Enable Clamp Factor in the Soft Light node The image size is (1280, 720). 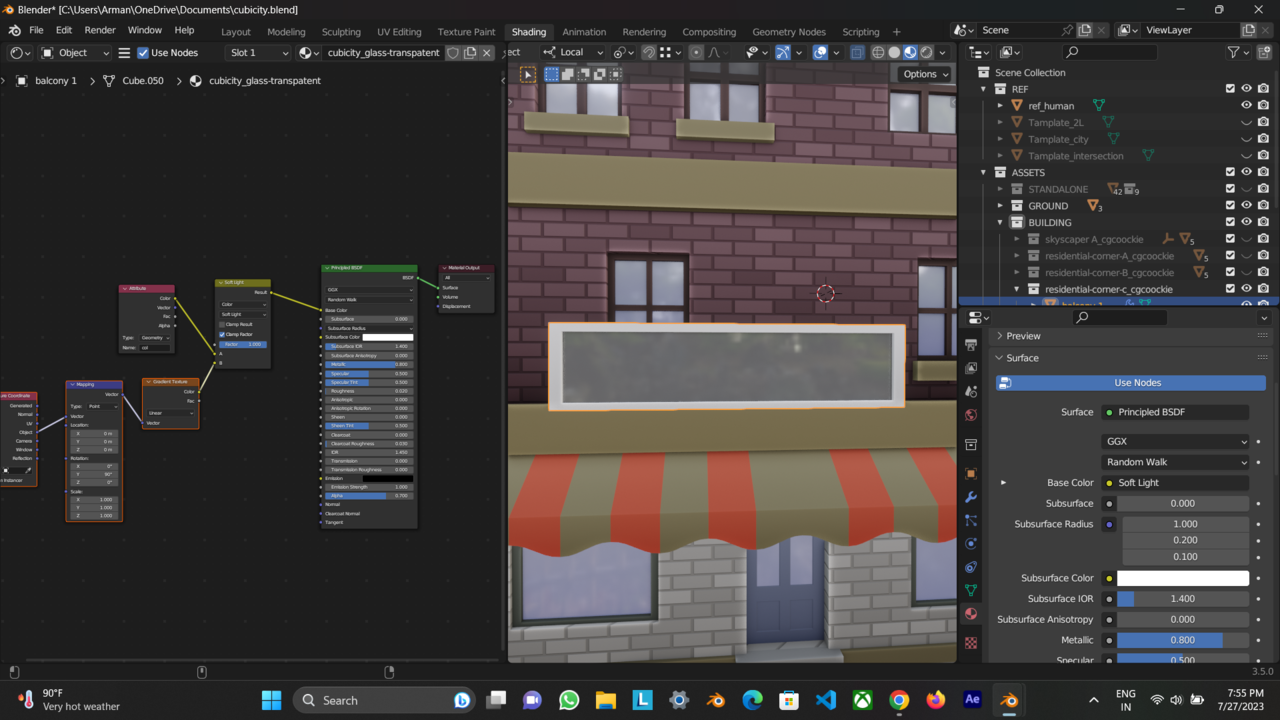coord(224,334)
